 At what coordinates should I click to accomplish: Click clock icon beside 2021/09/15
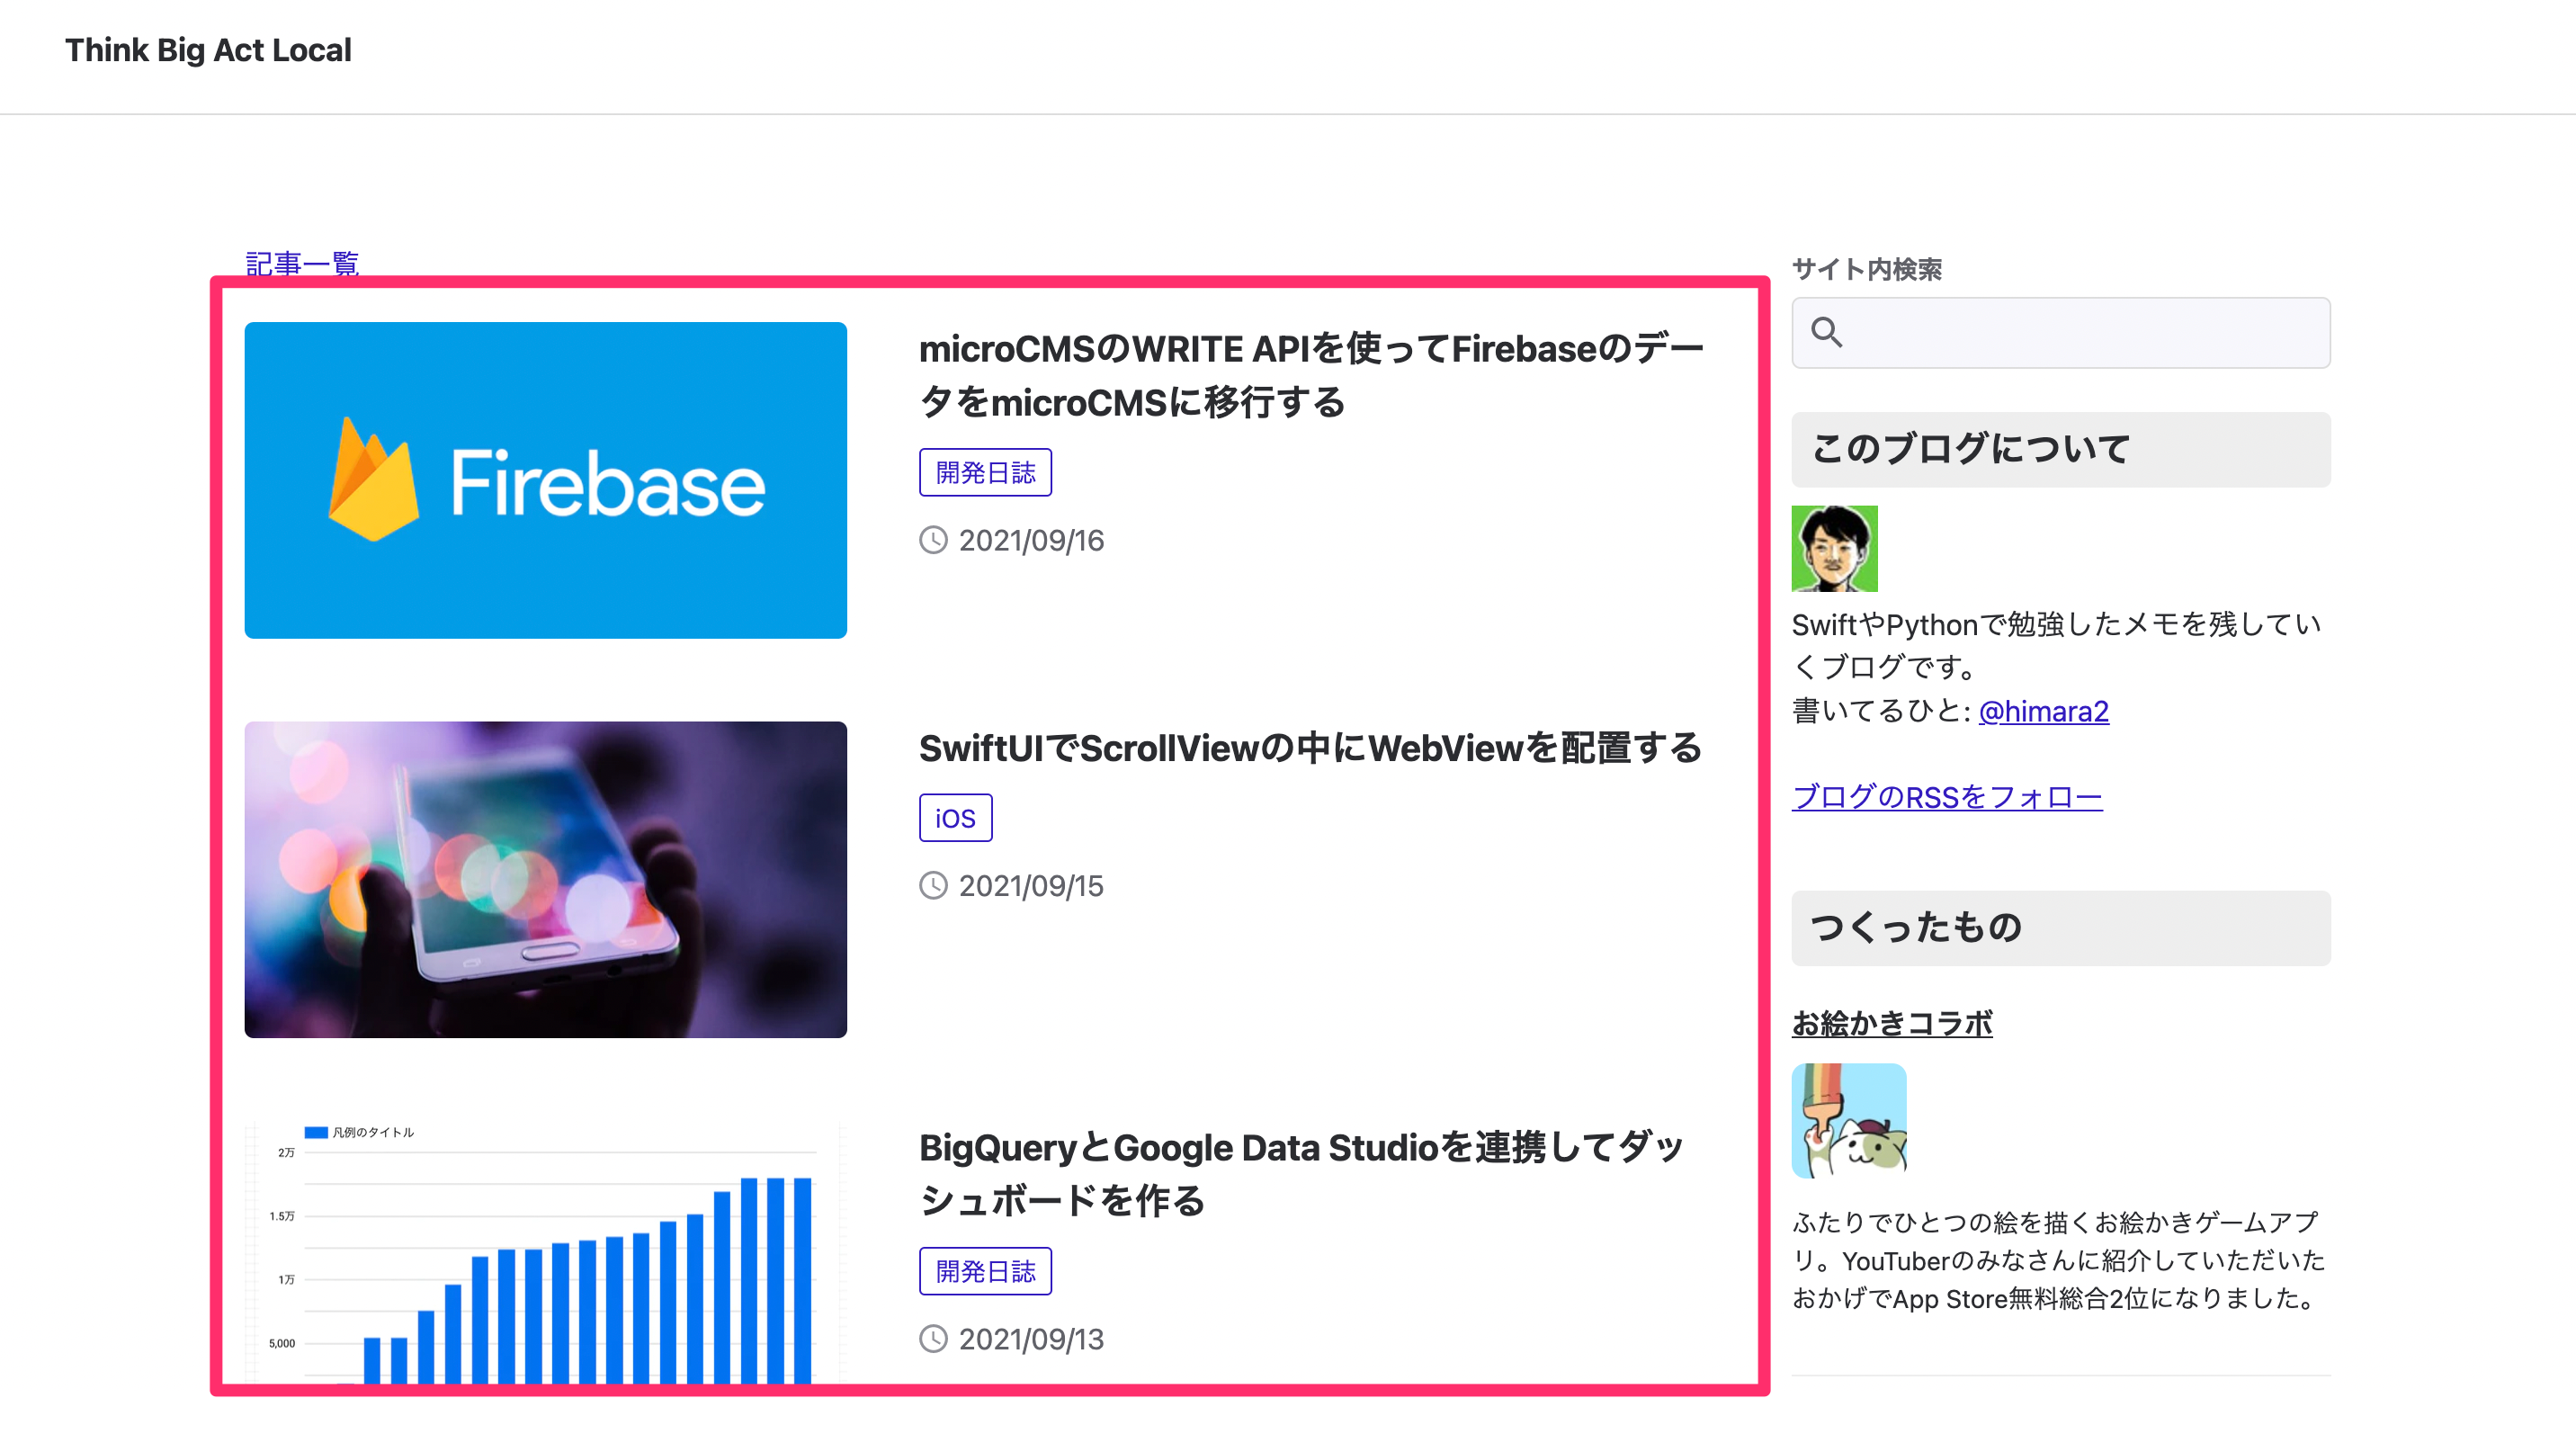(x=933, y=885)
